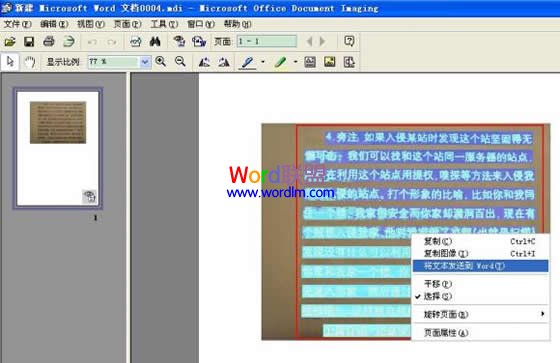Choose 复制图像(I) in context menu
This screenshot has width=560, height=363.
pyautogui.click(x=480, y=254)
